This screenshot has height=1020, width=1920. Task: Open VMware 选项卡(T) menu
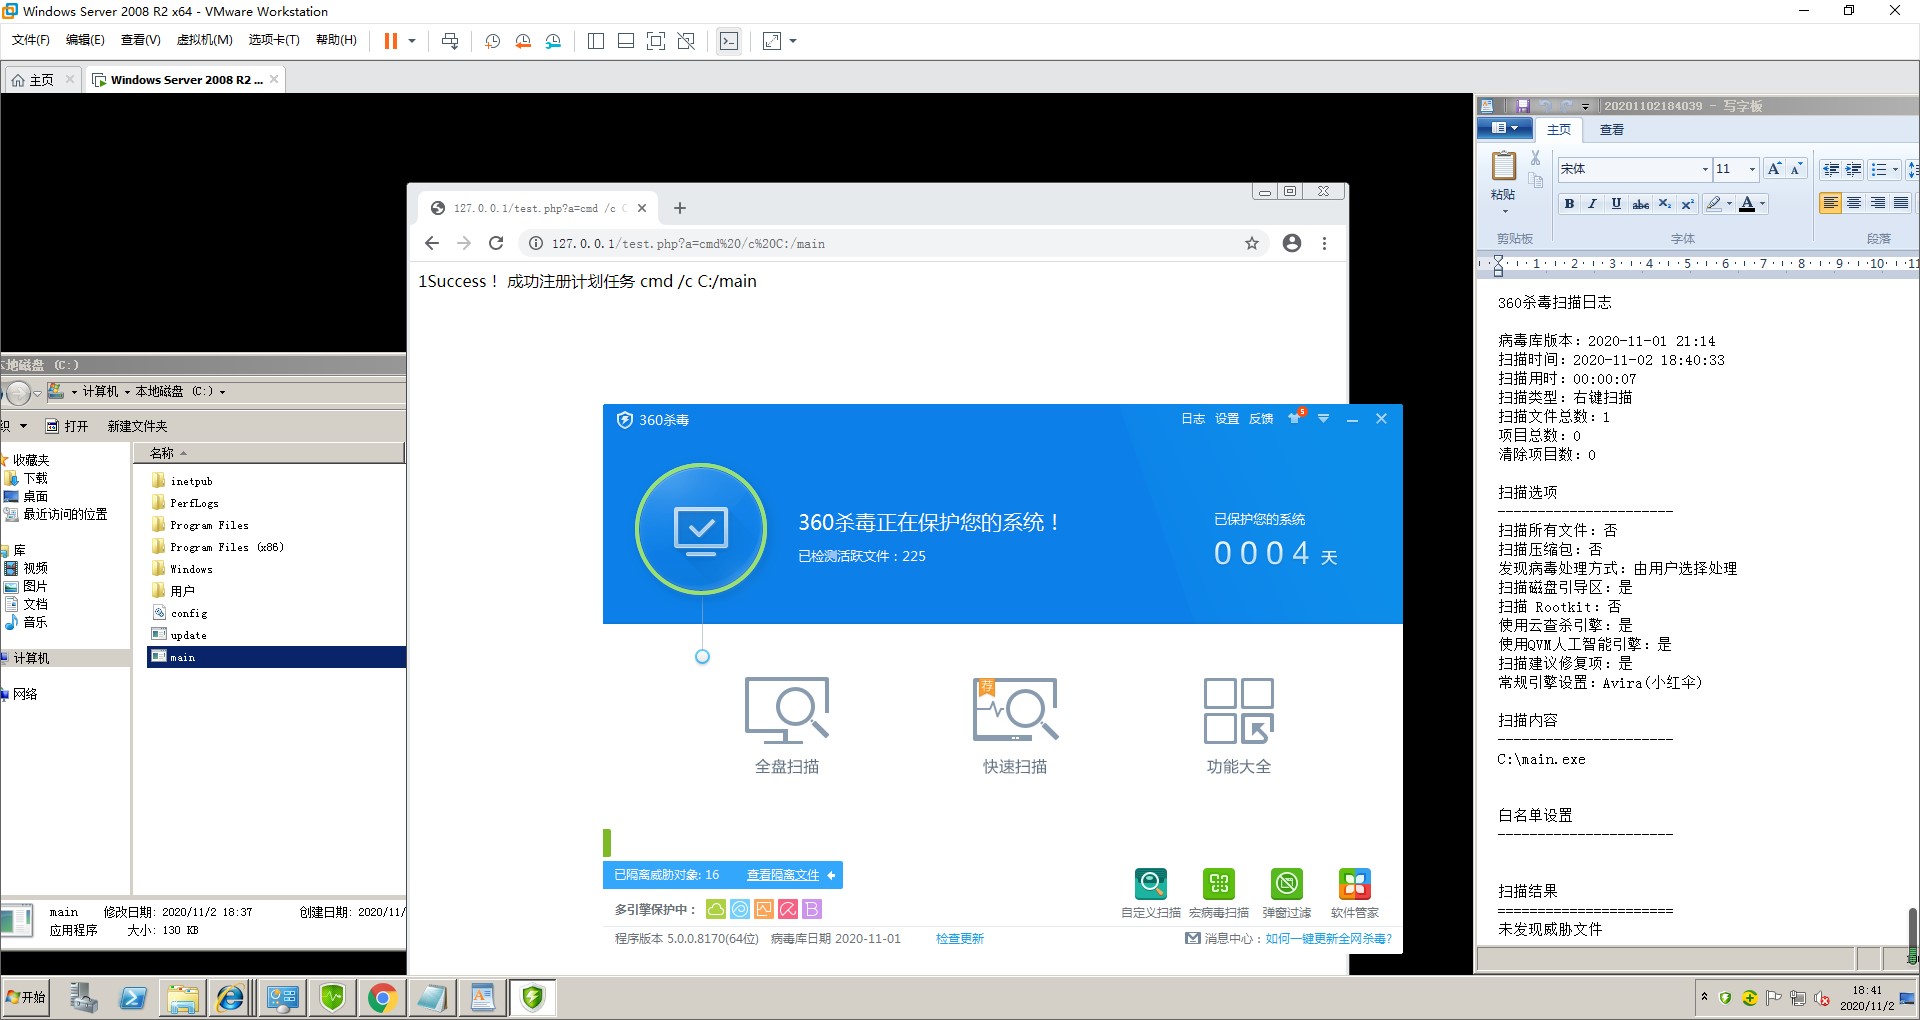274,40
